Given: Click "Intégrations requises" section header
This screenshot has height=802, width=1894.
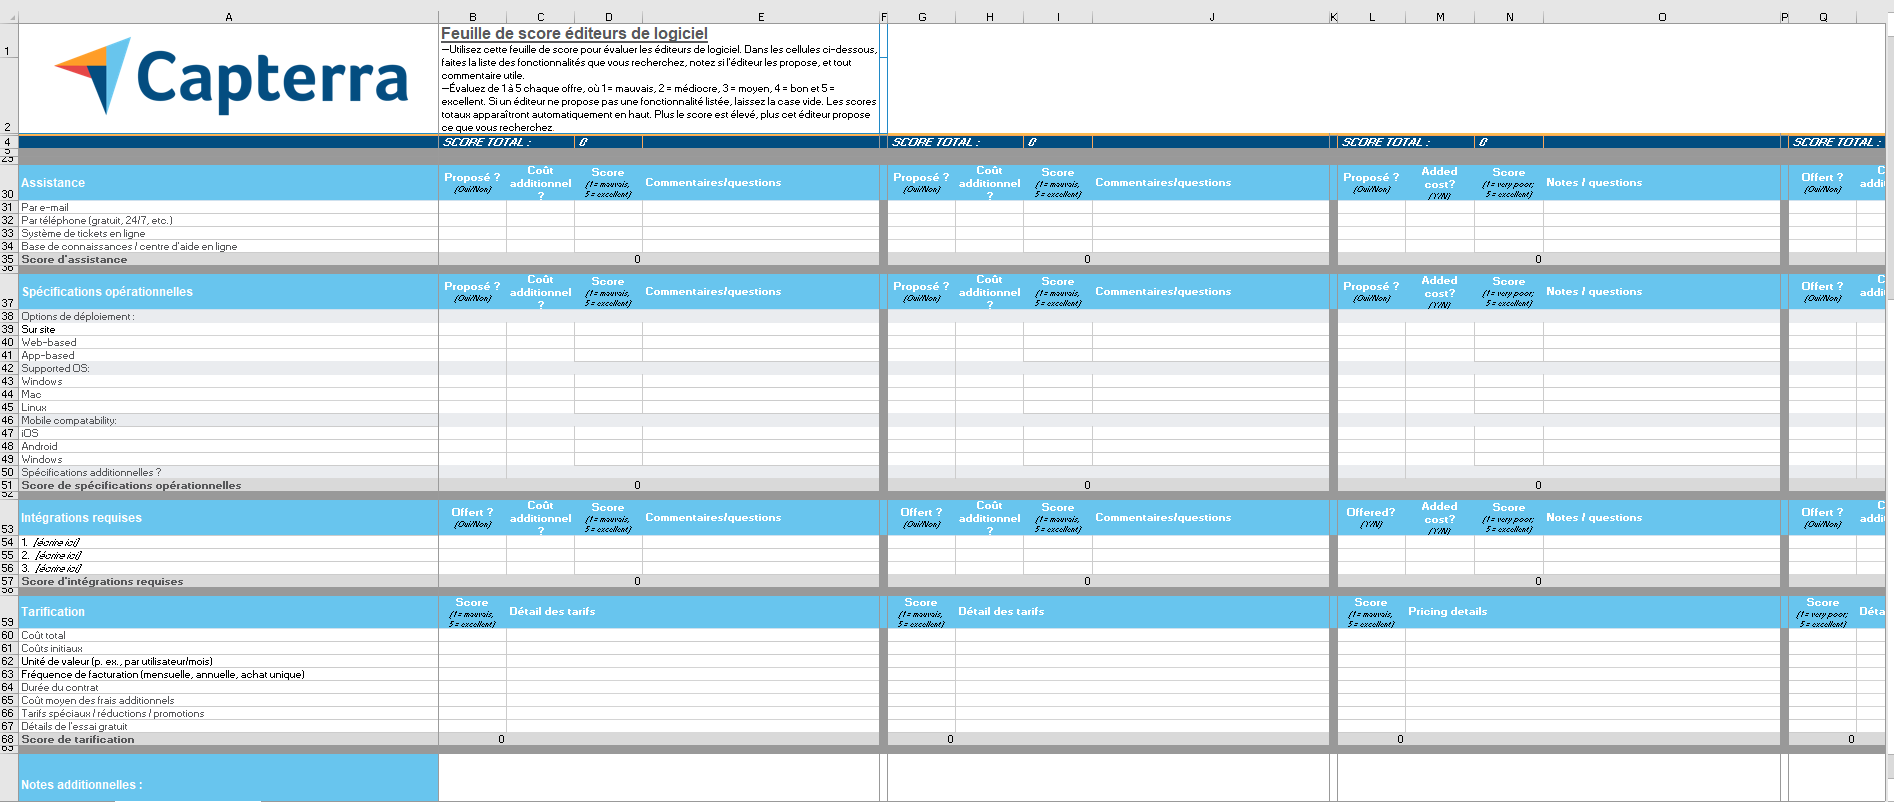Looking at the screenshot, I should click(x=228, y=518).
